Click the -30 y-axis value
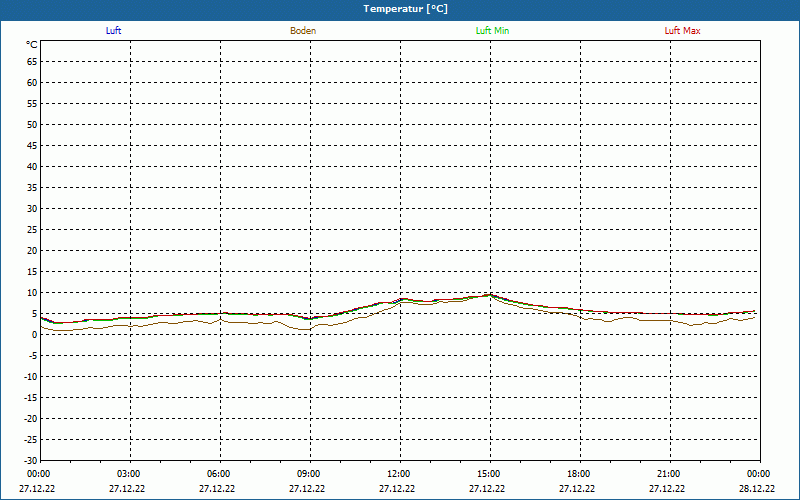The image size is (800, 500). click(x=31, y=461)
